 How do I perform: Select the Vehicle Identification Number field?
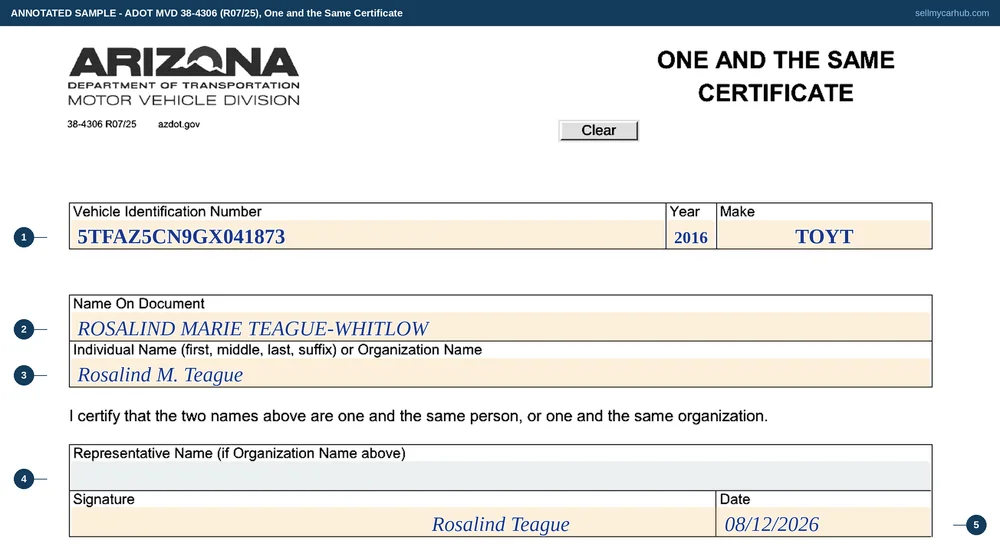[367, 235]
